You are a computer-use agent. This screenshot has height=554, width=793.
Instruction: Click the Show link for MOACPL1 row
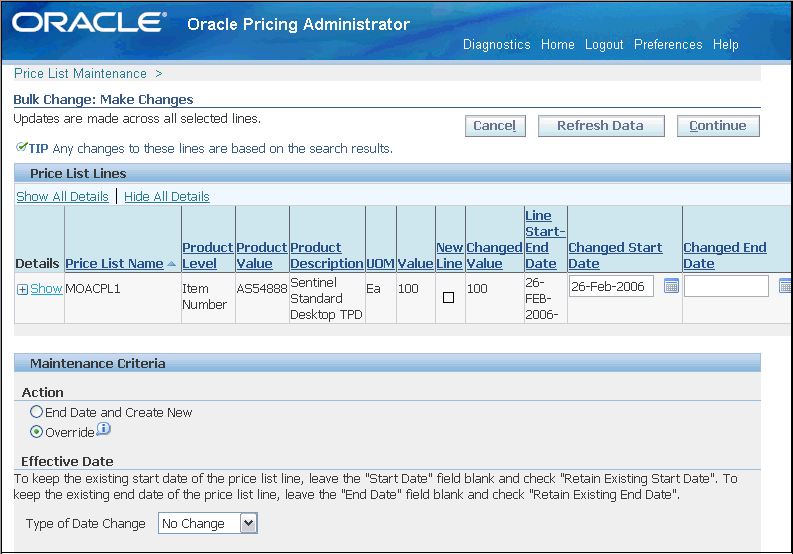[46, 289]
